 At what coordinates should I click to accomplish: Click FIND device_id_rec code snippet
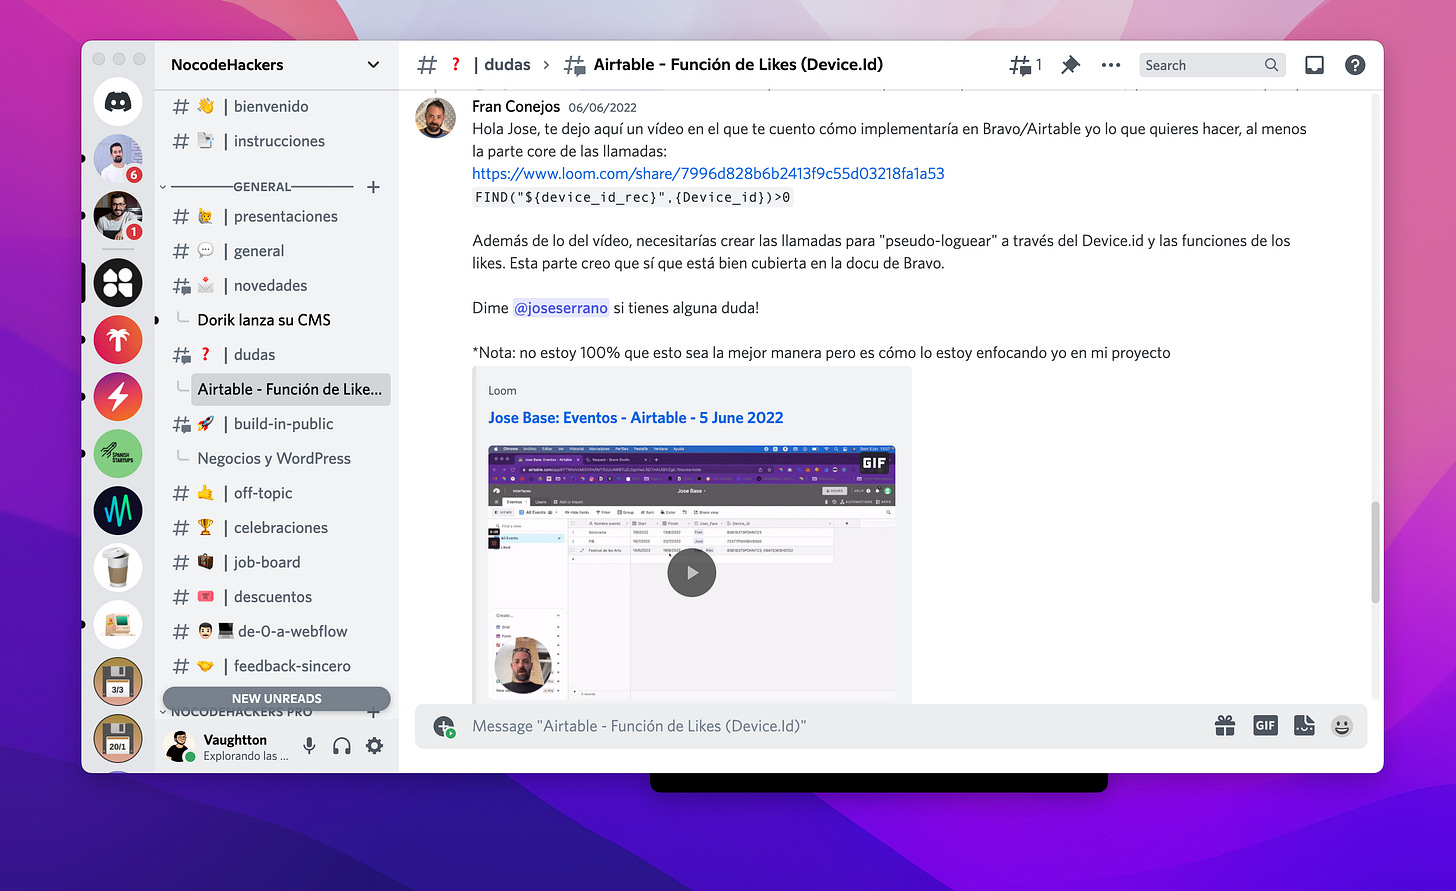pyautogui.click(x=633, y=198)
